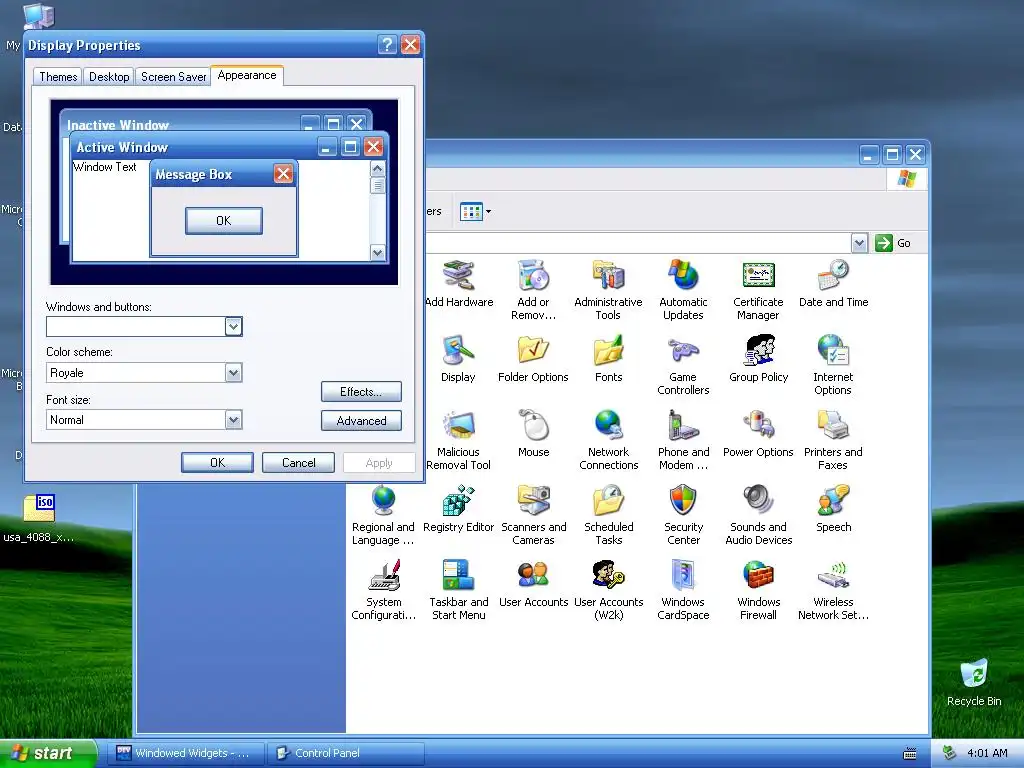Open Folder Options icon
This screenshot has height=768, width=1024.
[x=533, y=359]
